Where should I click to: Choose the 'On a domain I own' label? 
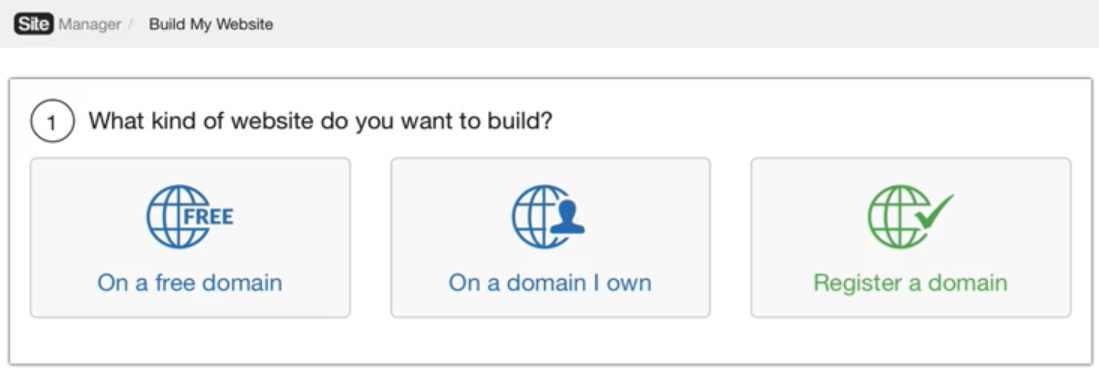point(550,283)
